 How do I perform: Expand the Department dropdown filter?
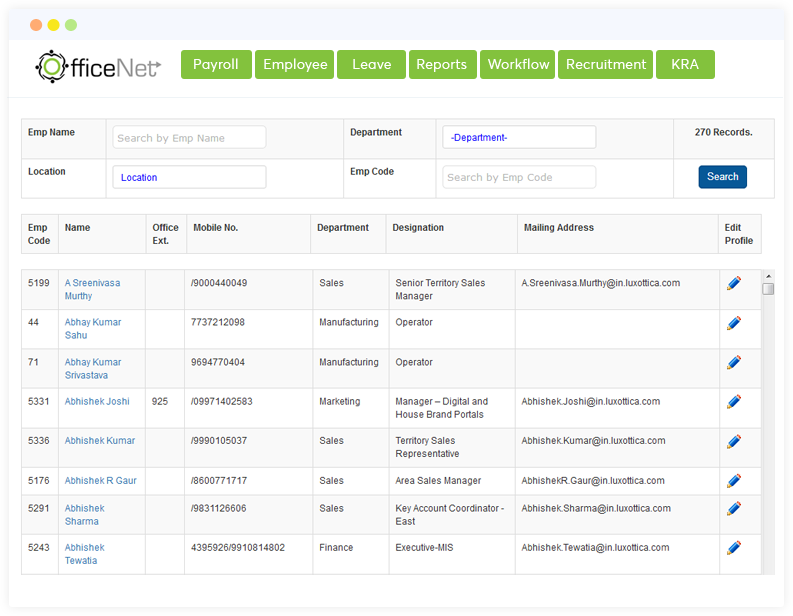(519, 137)
